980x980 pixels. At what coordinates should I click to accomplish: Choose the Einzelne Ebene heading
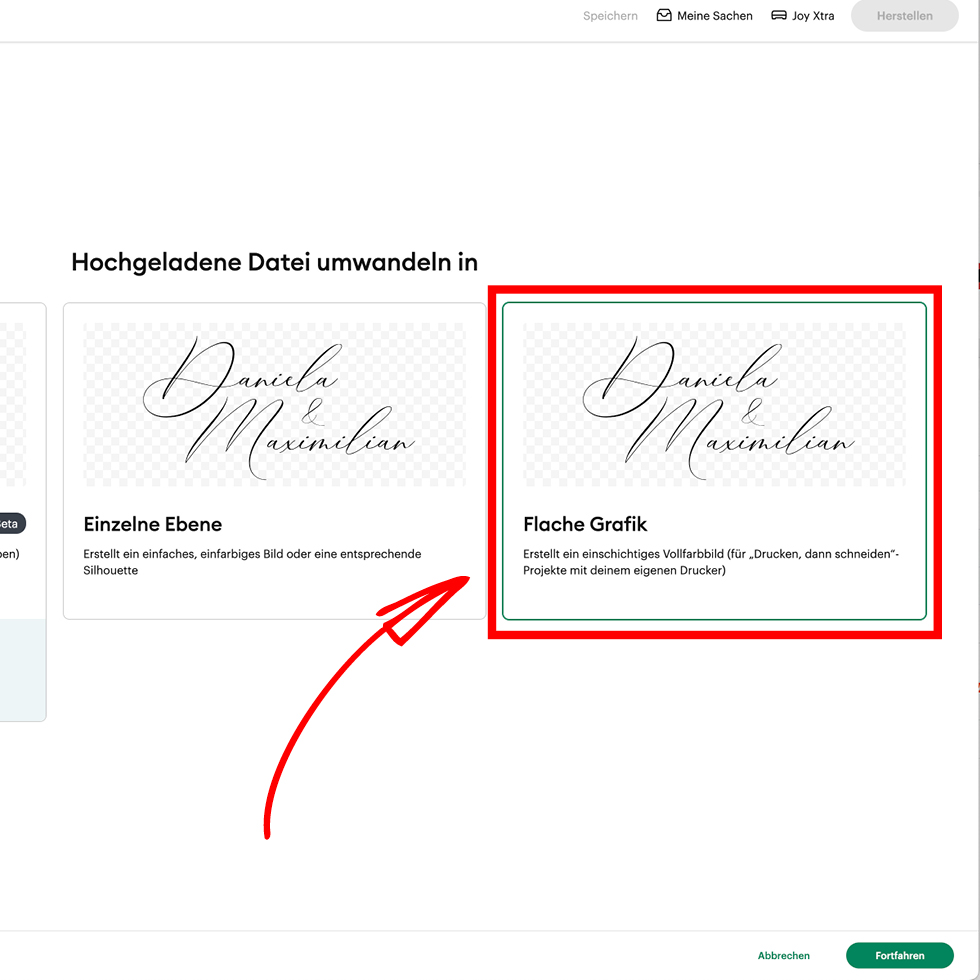point(152,524)
